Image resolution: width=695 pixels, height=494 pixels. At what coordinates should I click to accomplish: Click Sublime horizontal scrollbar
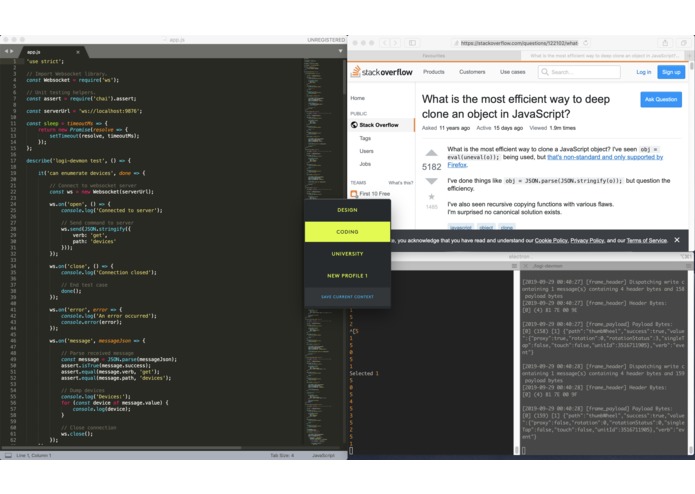pos(122,447)
